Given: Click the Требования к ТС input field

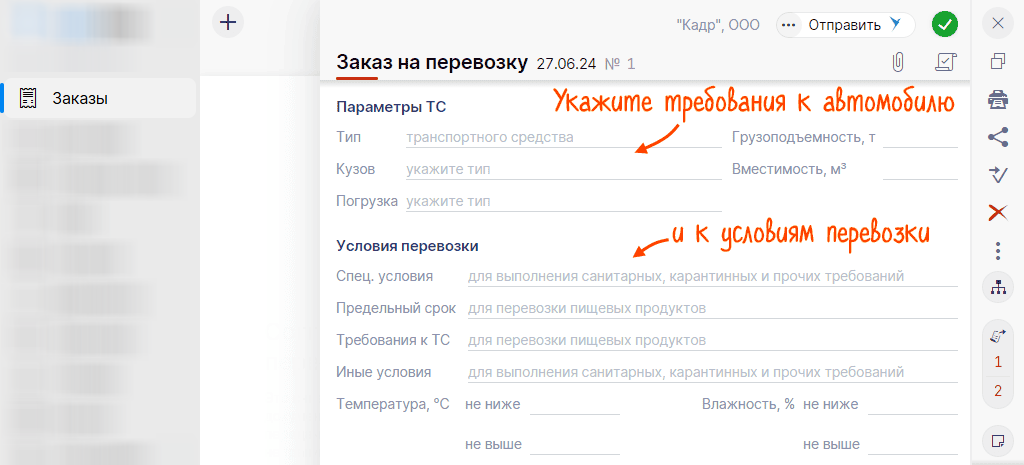Looking at the screenshot, I should [712, 340].
